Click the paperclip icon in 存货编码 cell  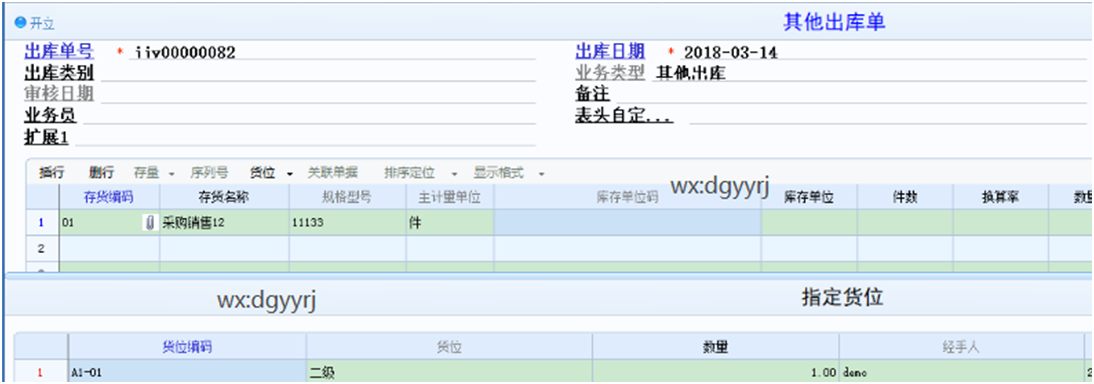pos(150,223)
